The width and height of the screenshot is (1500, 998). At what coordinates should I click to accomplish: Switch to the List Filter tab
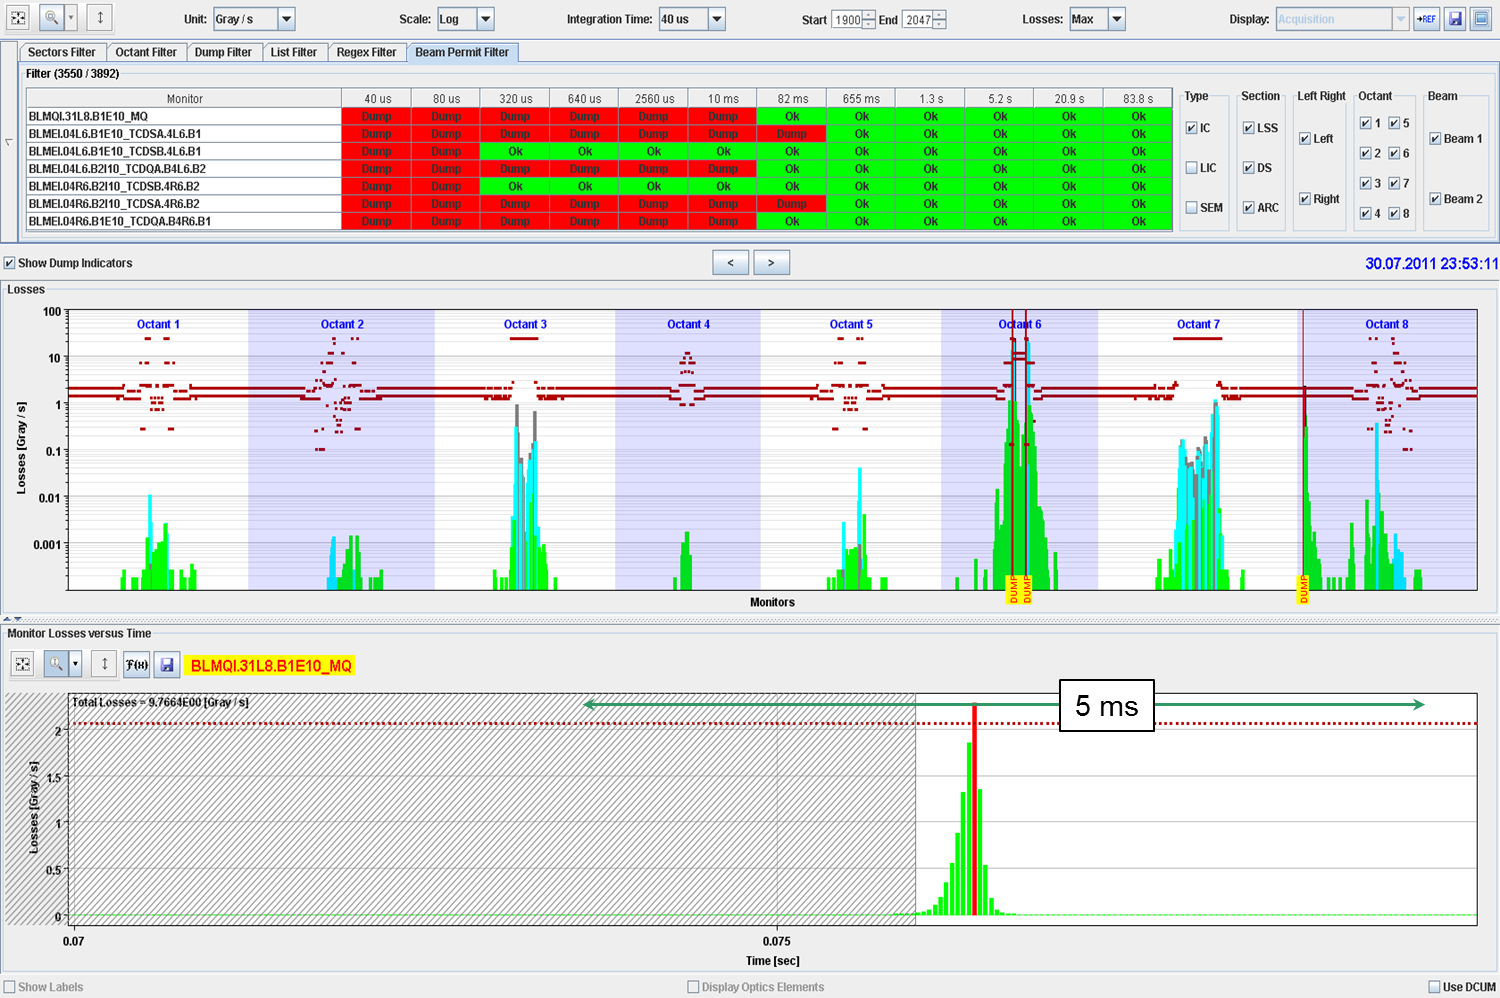(x=293, y=52)
